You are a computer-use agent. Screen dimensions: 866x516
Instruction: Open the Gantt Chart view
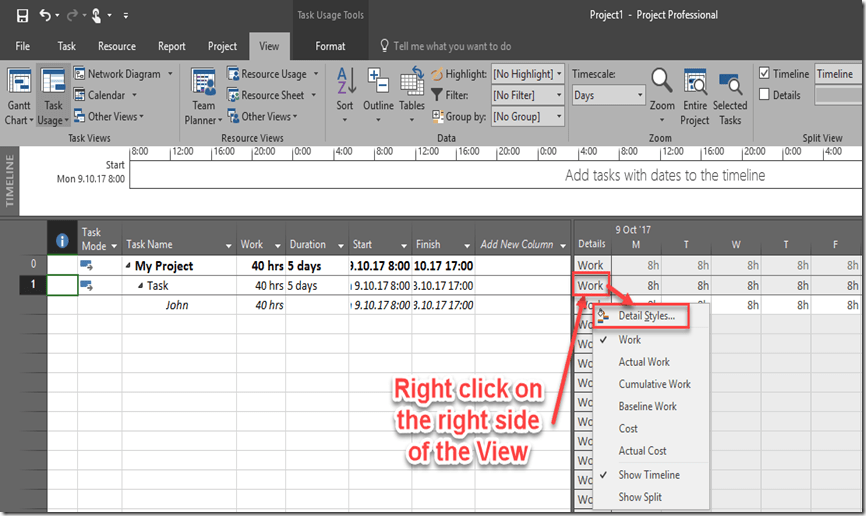point(17,96)
